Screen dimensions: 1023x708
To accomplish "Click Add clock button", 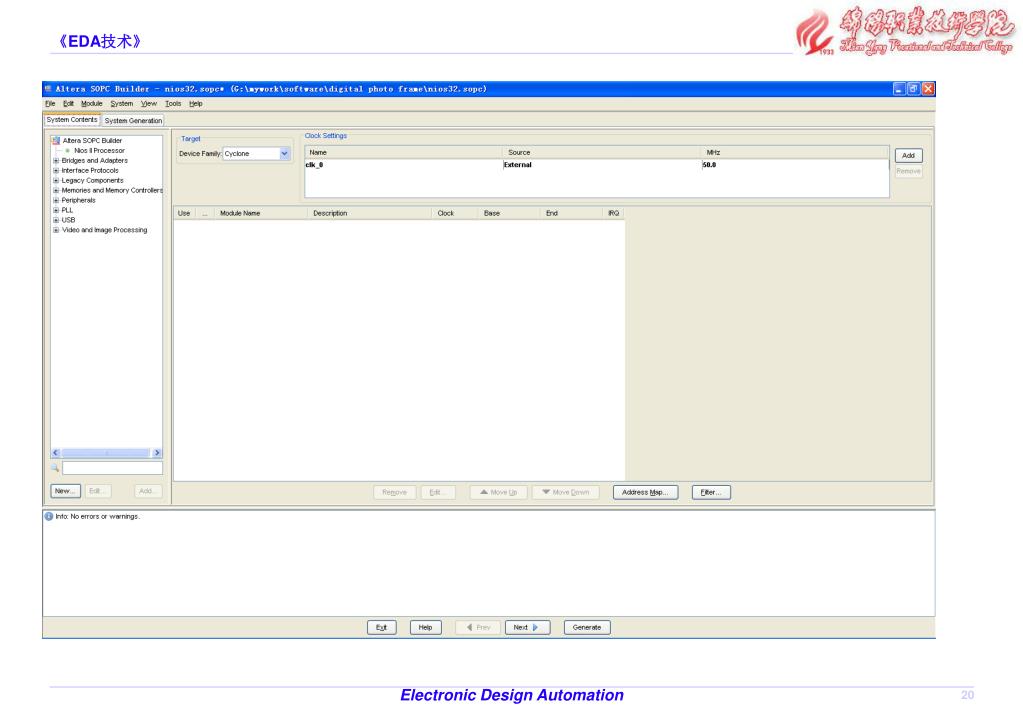I will pos(908,155).
